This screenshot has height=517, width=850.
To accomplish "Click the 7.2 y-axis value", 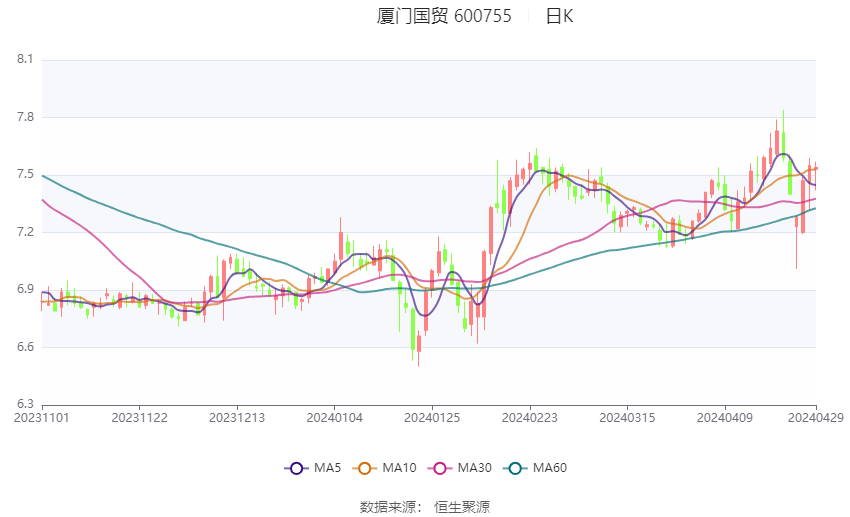I will 25,232.
